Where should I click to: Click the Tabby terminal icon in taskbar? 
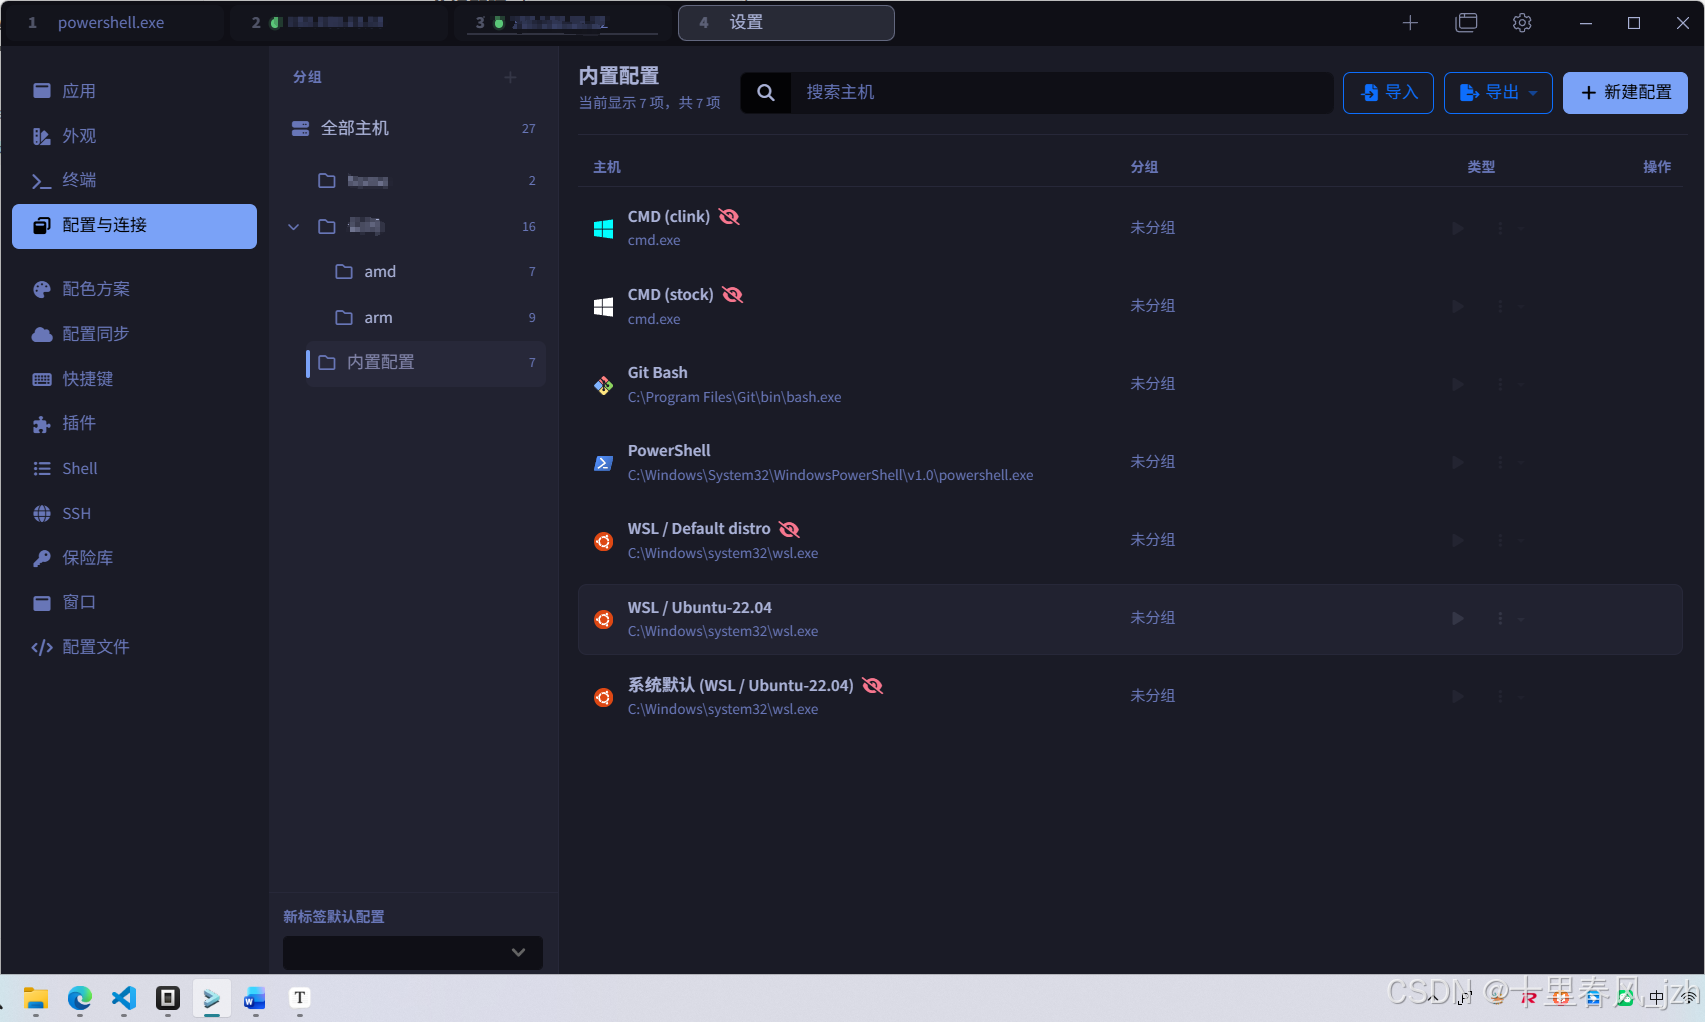pos(212,998)
